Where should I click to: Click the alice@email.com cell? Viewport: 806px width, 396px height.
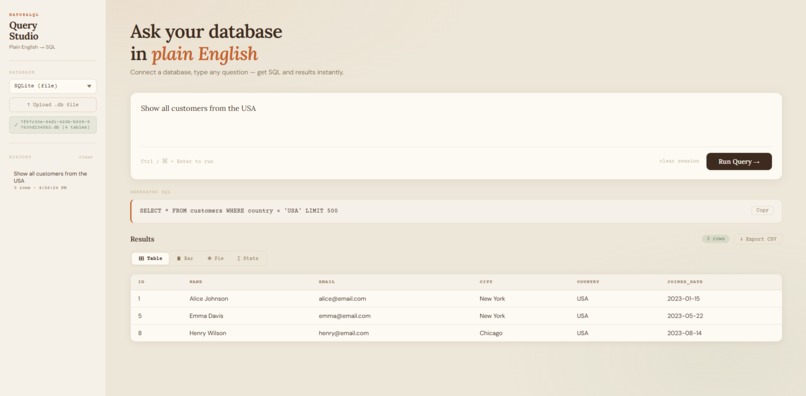[x=342, y=299]
